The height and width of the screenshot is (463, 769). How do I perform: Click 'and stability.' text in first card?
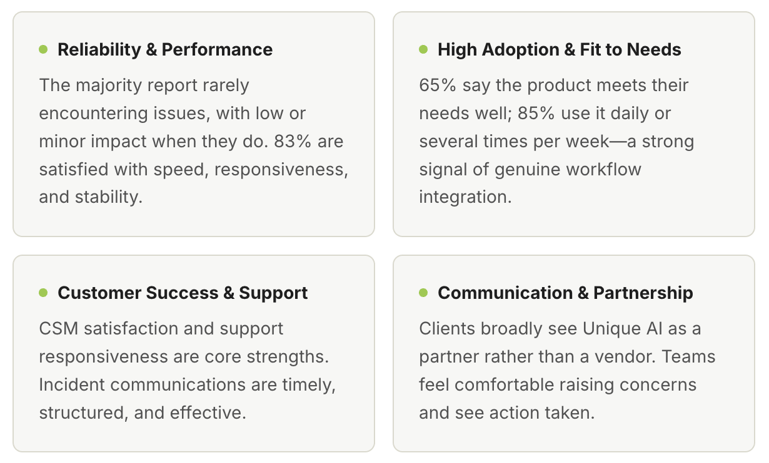[91, 197]
